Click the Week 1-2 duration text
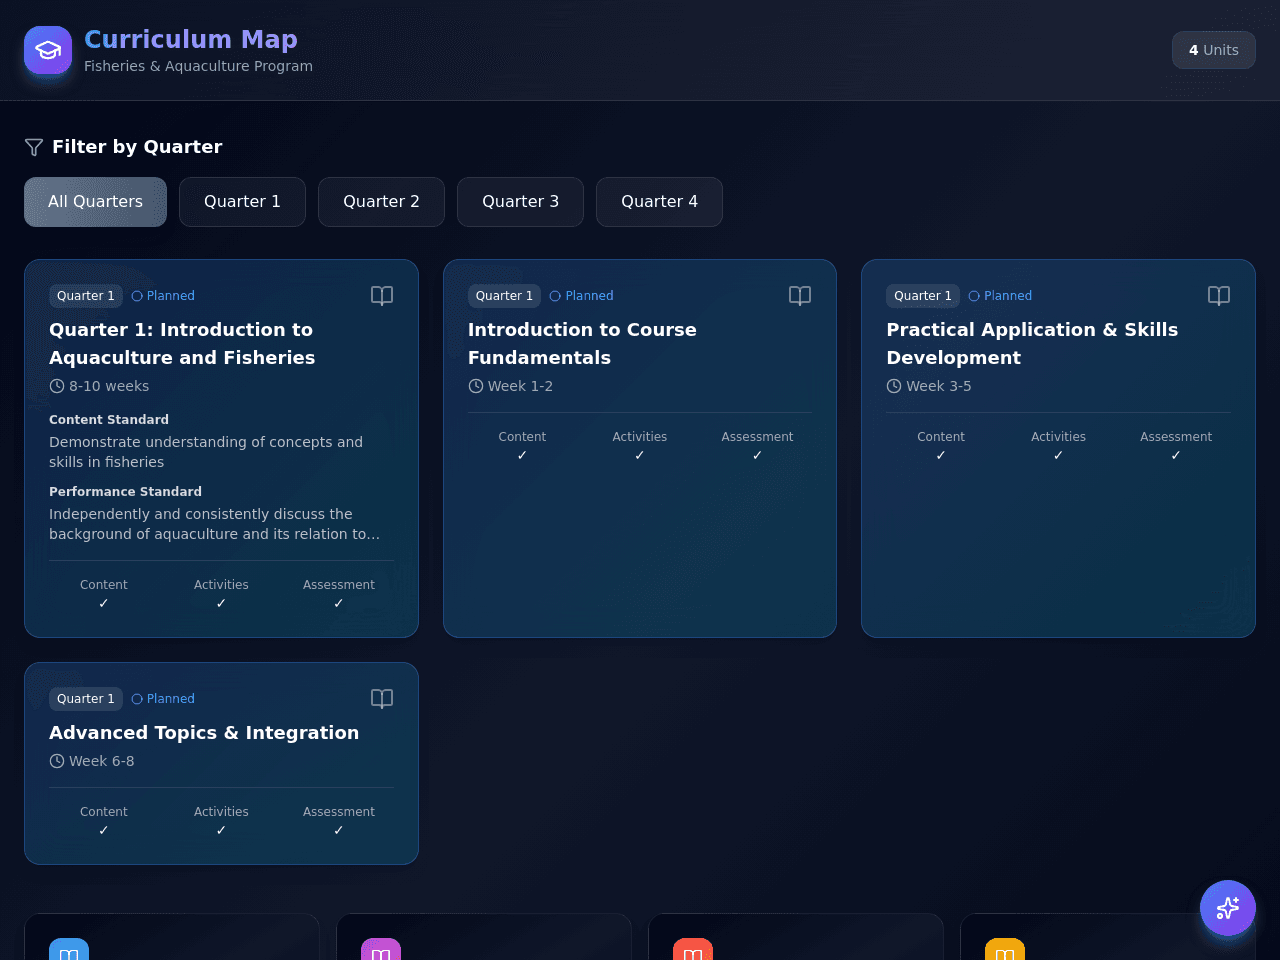Viewport: 1280px width, 960px height. (x=520, y=386)
